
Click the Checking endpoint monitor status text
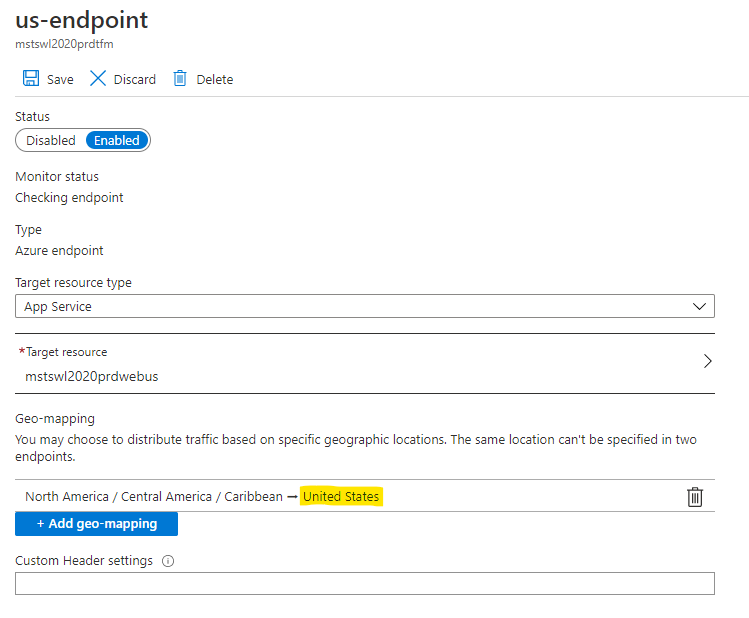click(x=69, y=197)
